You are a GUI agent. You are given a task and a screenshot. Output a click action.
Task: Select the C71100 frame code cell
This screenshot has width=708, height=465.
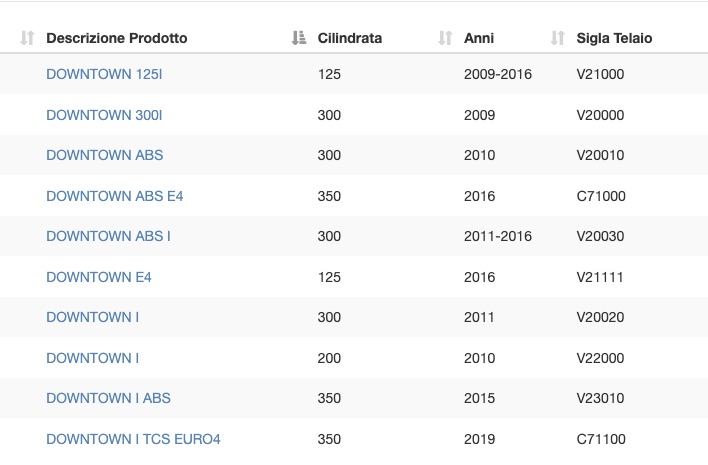tap(601, 439)
